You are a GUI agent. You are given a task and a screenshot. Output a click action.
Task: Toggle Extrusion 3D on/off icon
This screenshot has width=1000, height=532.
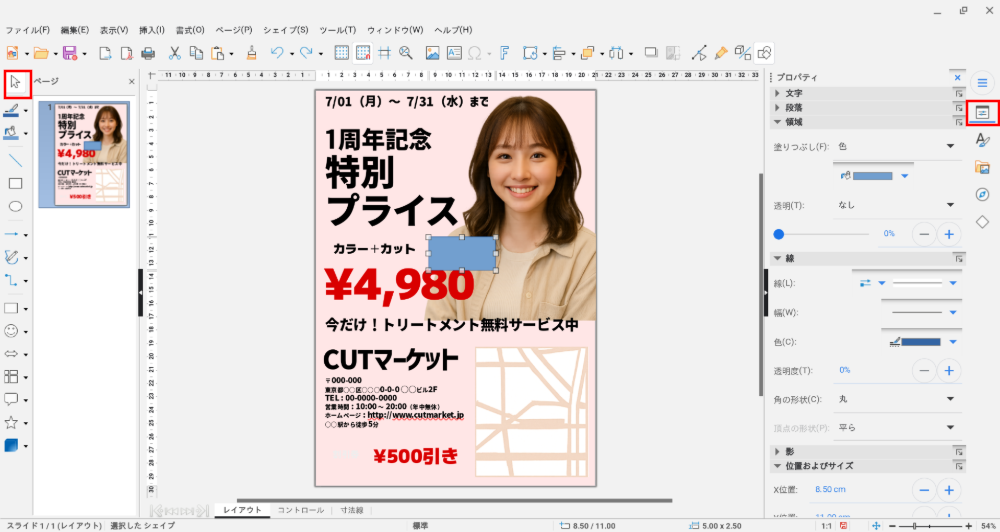[x=743, y=53]
